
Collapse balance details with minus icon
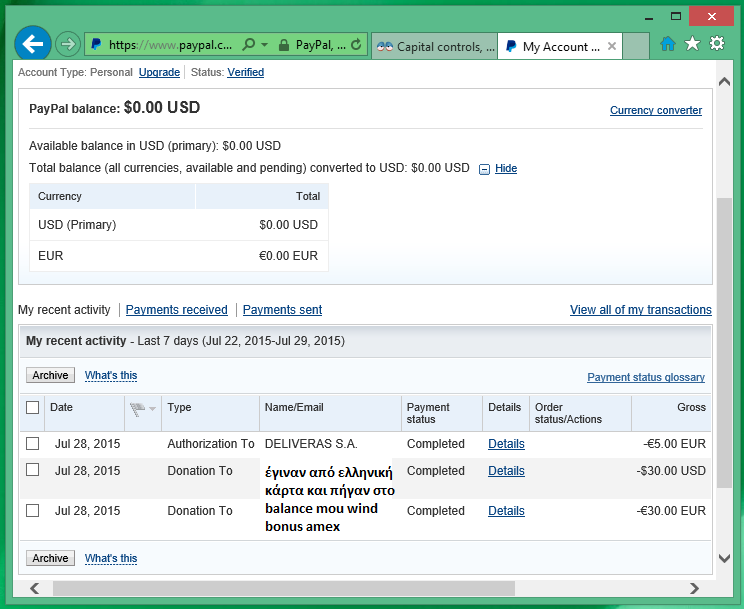pyautogui.click(x=484, y=169)
